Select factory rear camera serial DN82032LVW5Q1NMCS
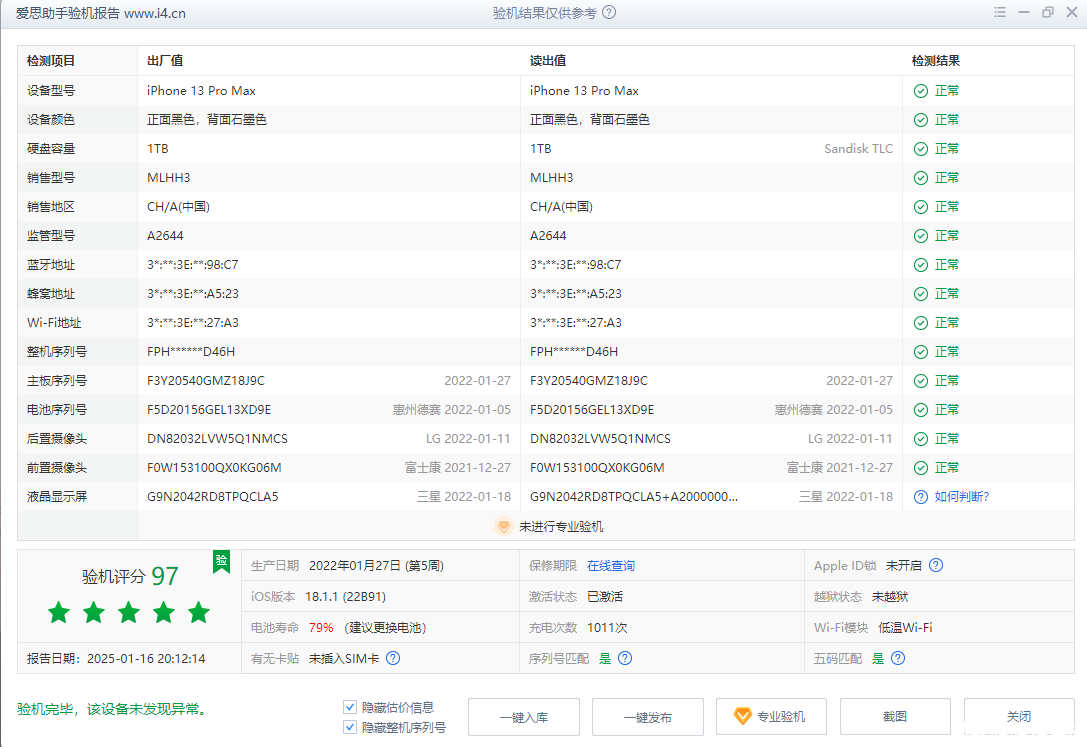Viewport: 1087px width, 747px height. (x=217, y=439)
